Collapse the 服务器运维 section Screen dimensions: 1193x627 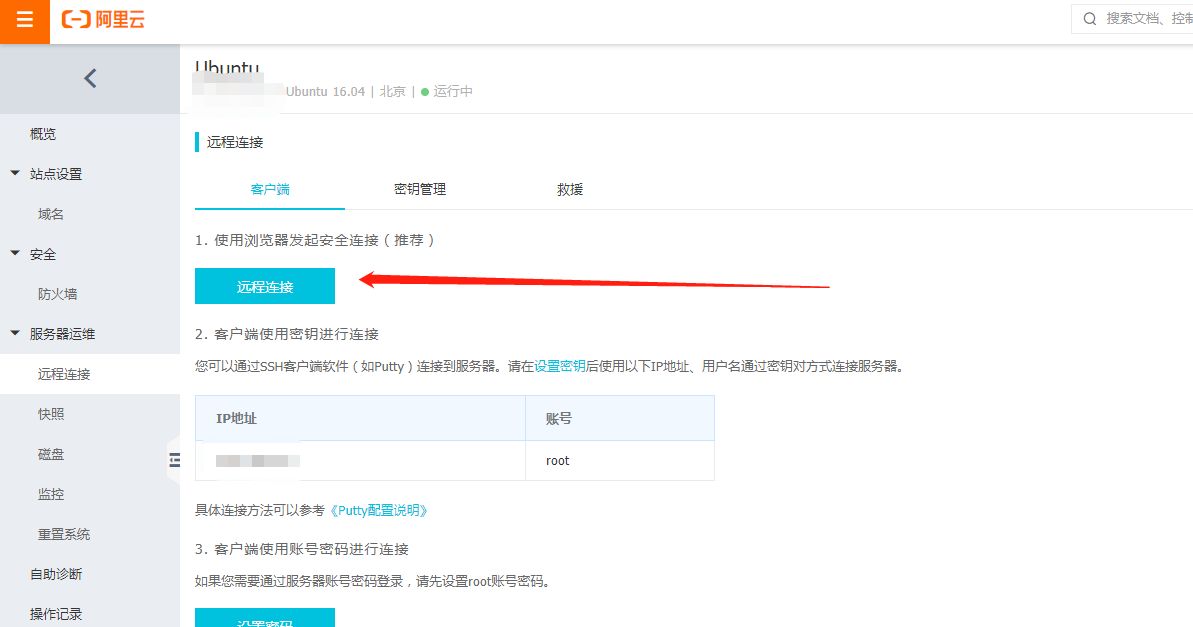click(x=15, y=333)
